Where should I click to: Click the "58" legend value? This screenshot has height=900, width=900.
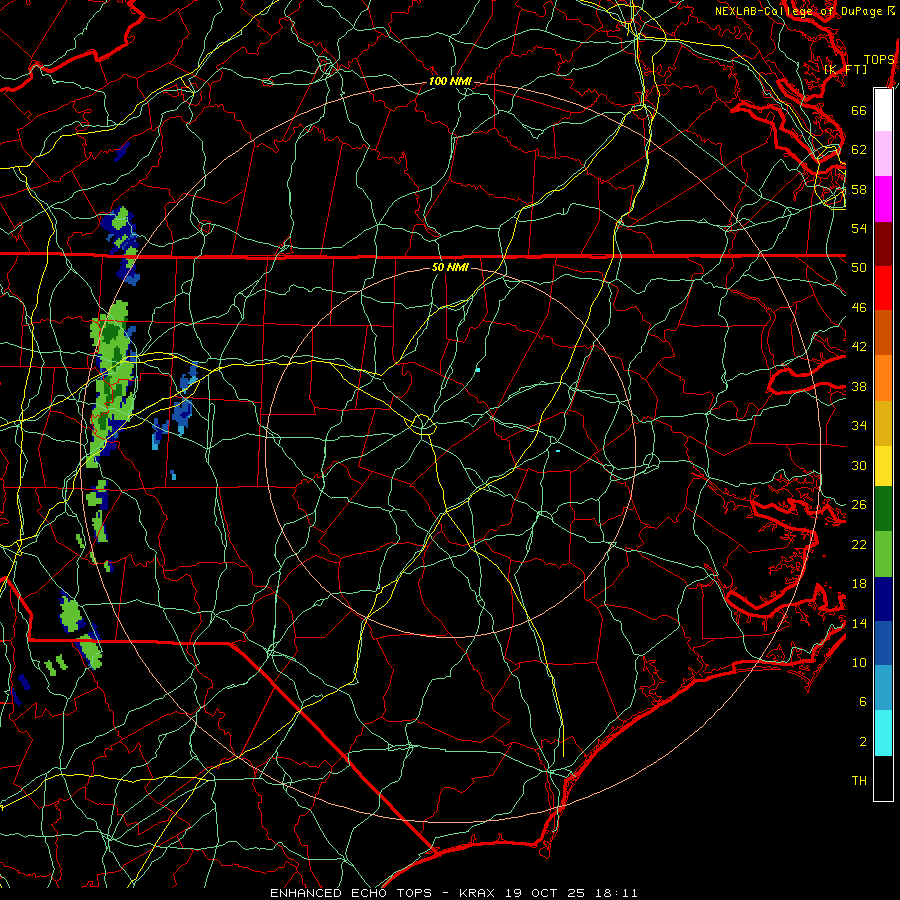click(859, 189)
